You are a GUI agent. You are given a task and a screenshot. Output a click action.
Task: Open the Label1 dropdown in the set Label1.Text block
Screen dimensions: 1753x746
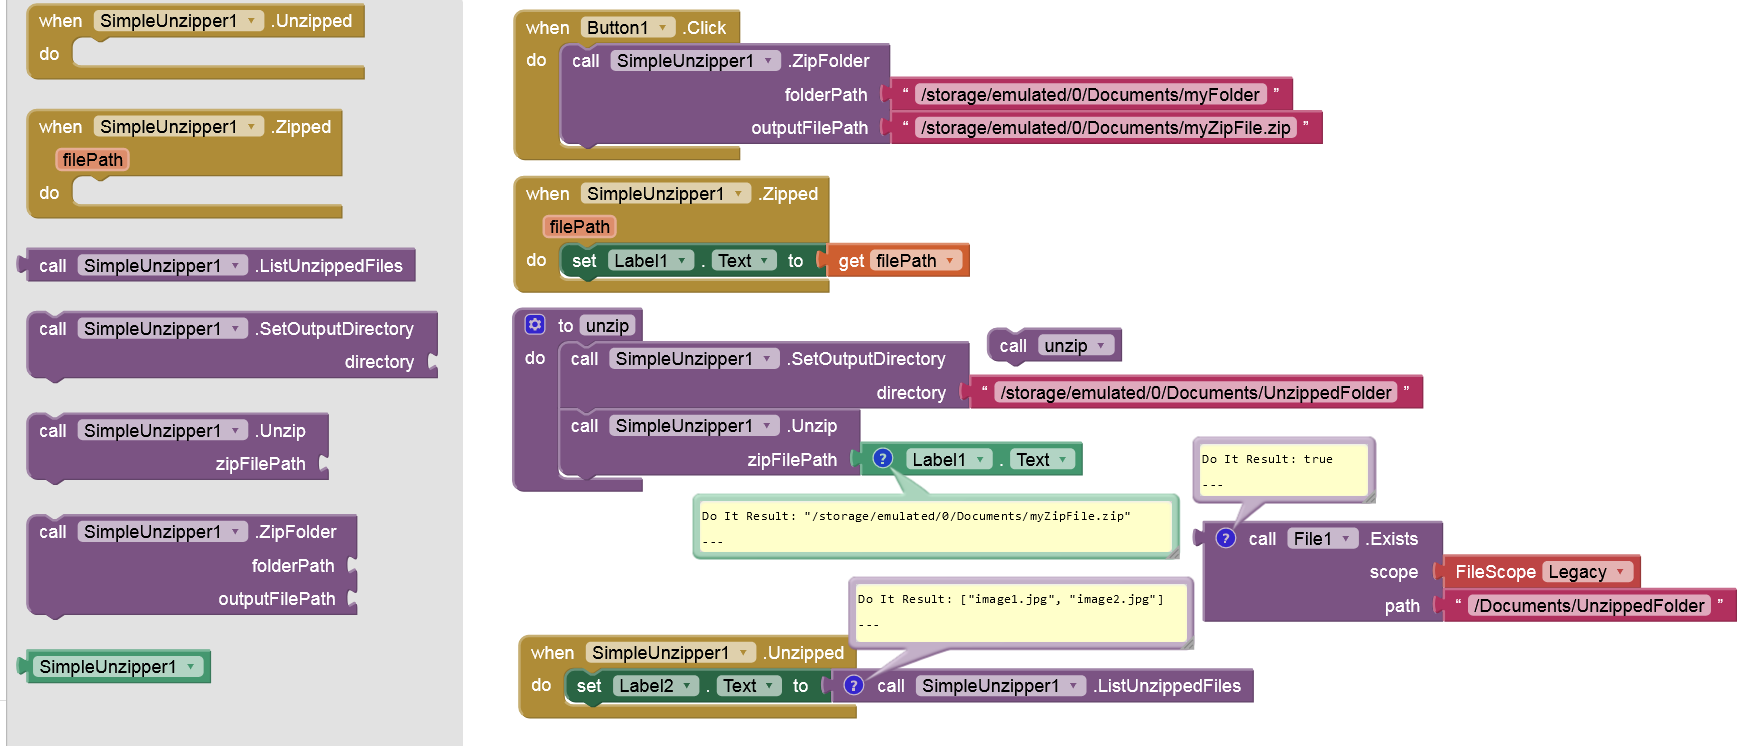tap(650, 261)
